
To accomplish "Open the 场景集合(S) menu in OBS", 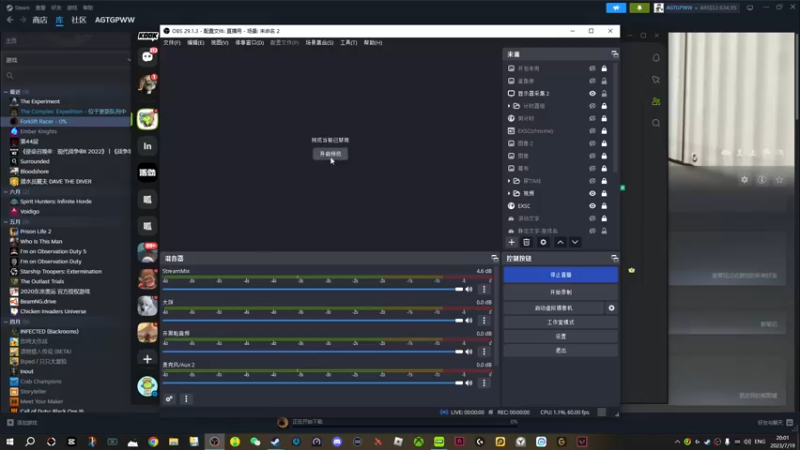I will click(319, 42).
